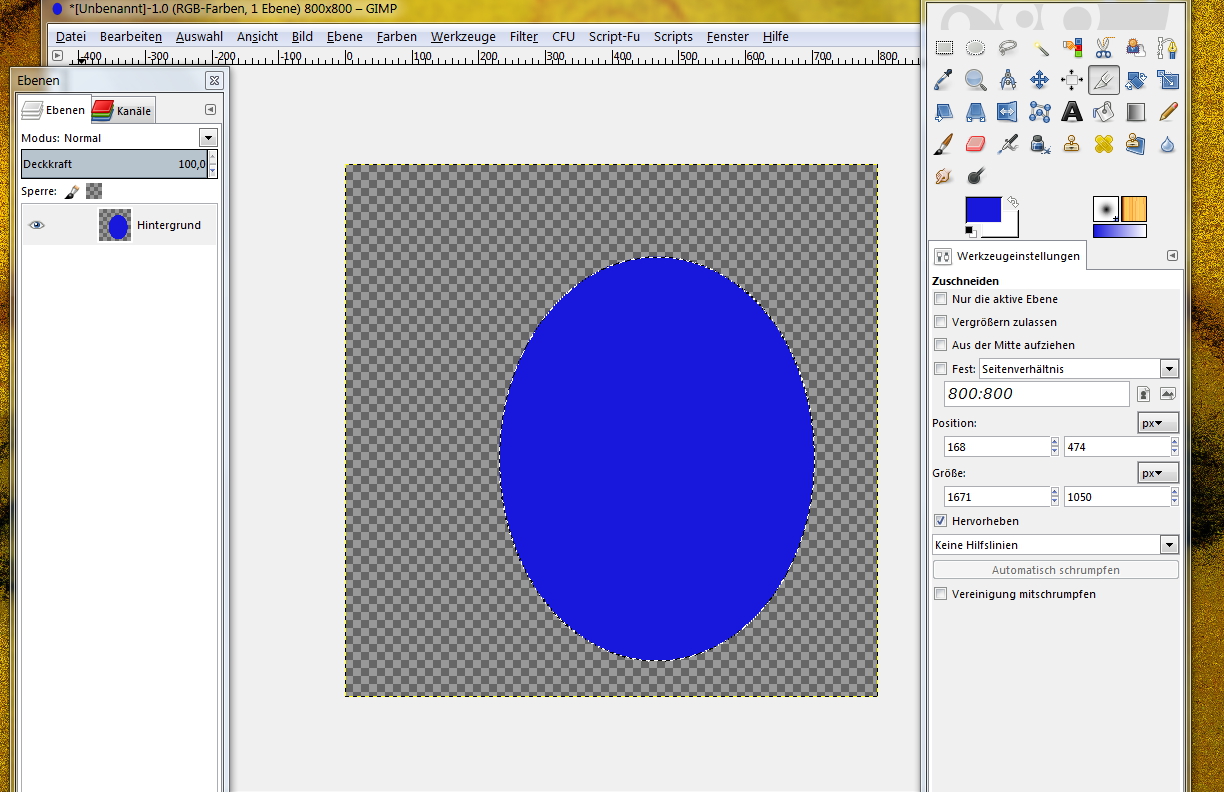Open the Datei menu

71,37
